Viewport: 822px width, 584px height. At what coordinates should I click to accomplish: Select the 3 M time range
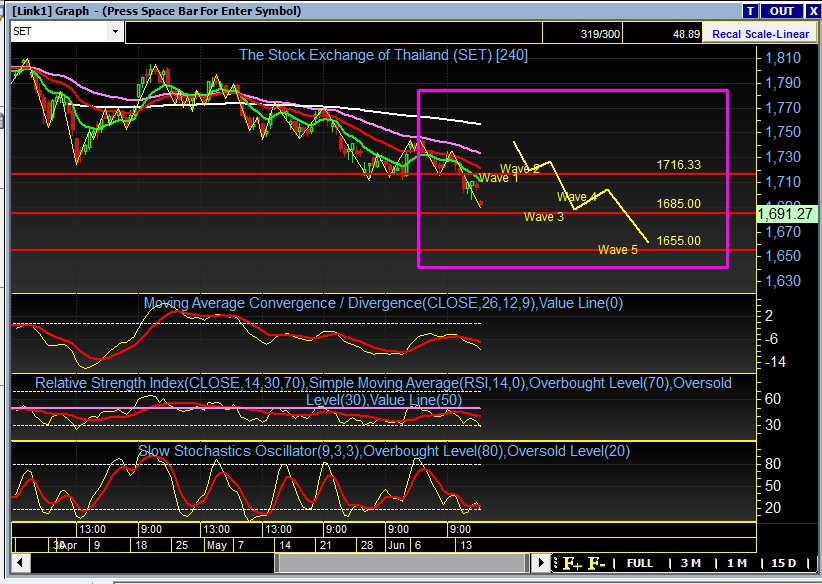tap(690, 563)
